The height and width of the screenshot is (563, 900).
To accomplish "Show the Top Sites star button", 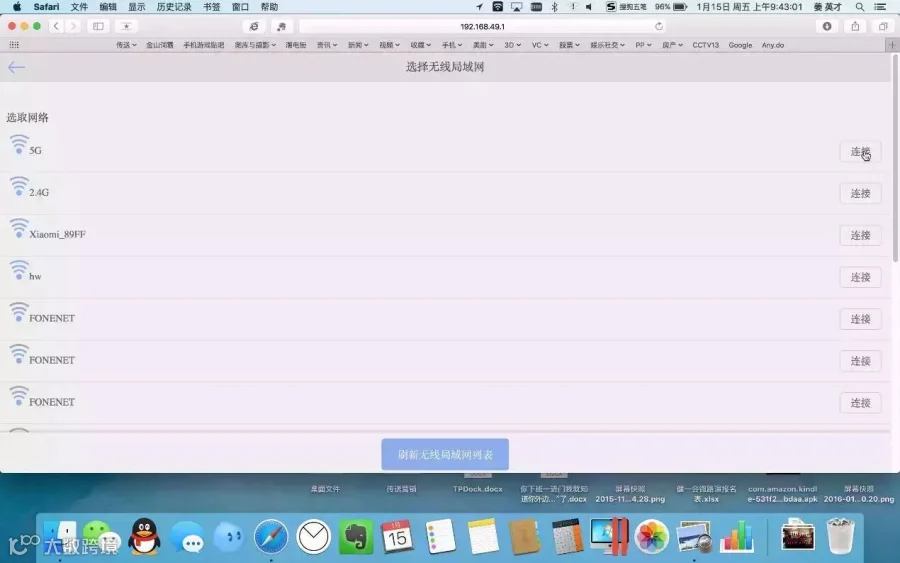I will pyautogui.click(x=126, y=26).
